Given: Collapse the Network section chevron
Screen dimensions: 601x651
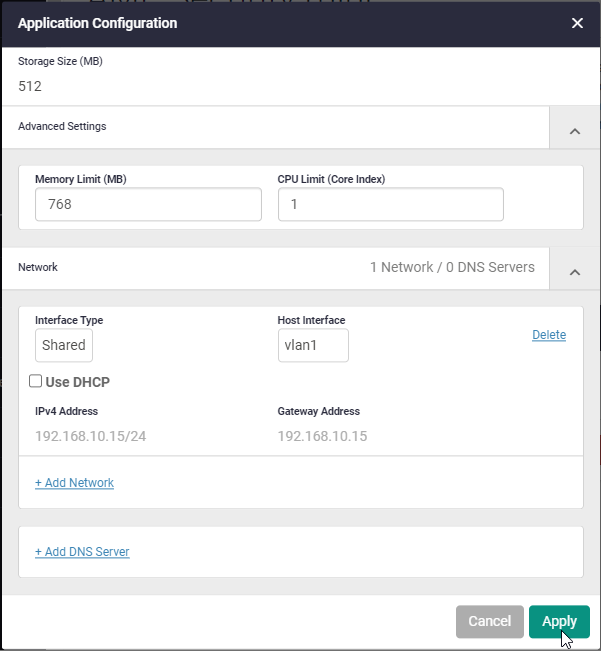Looking at the screenshot, I should click(x=575, y=270).
